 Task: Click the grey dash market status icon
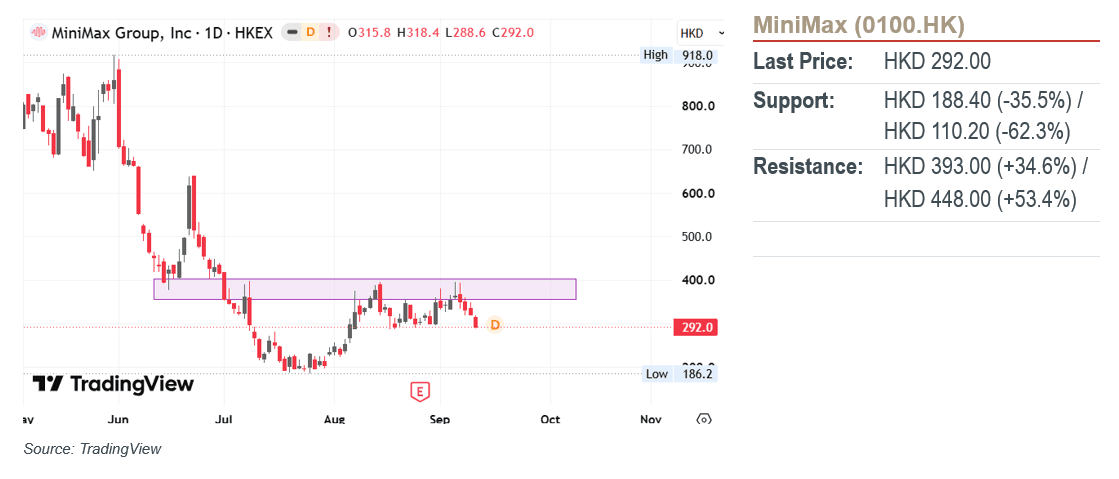pyautogui.click(x=293, y=32)
